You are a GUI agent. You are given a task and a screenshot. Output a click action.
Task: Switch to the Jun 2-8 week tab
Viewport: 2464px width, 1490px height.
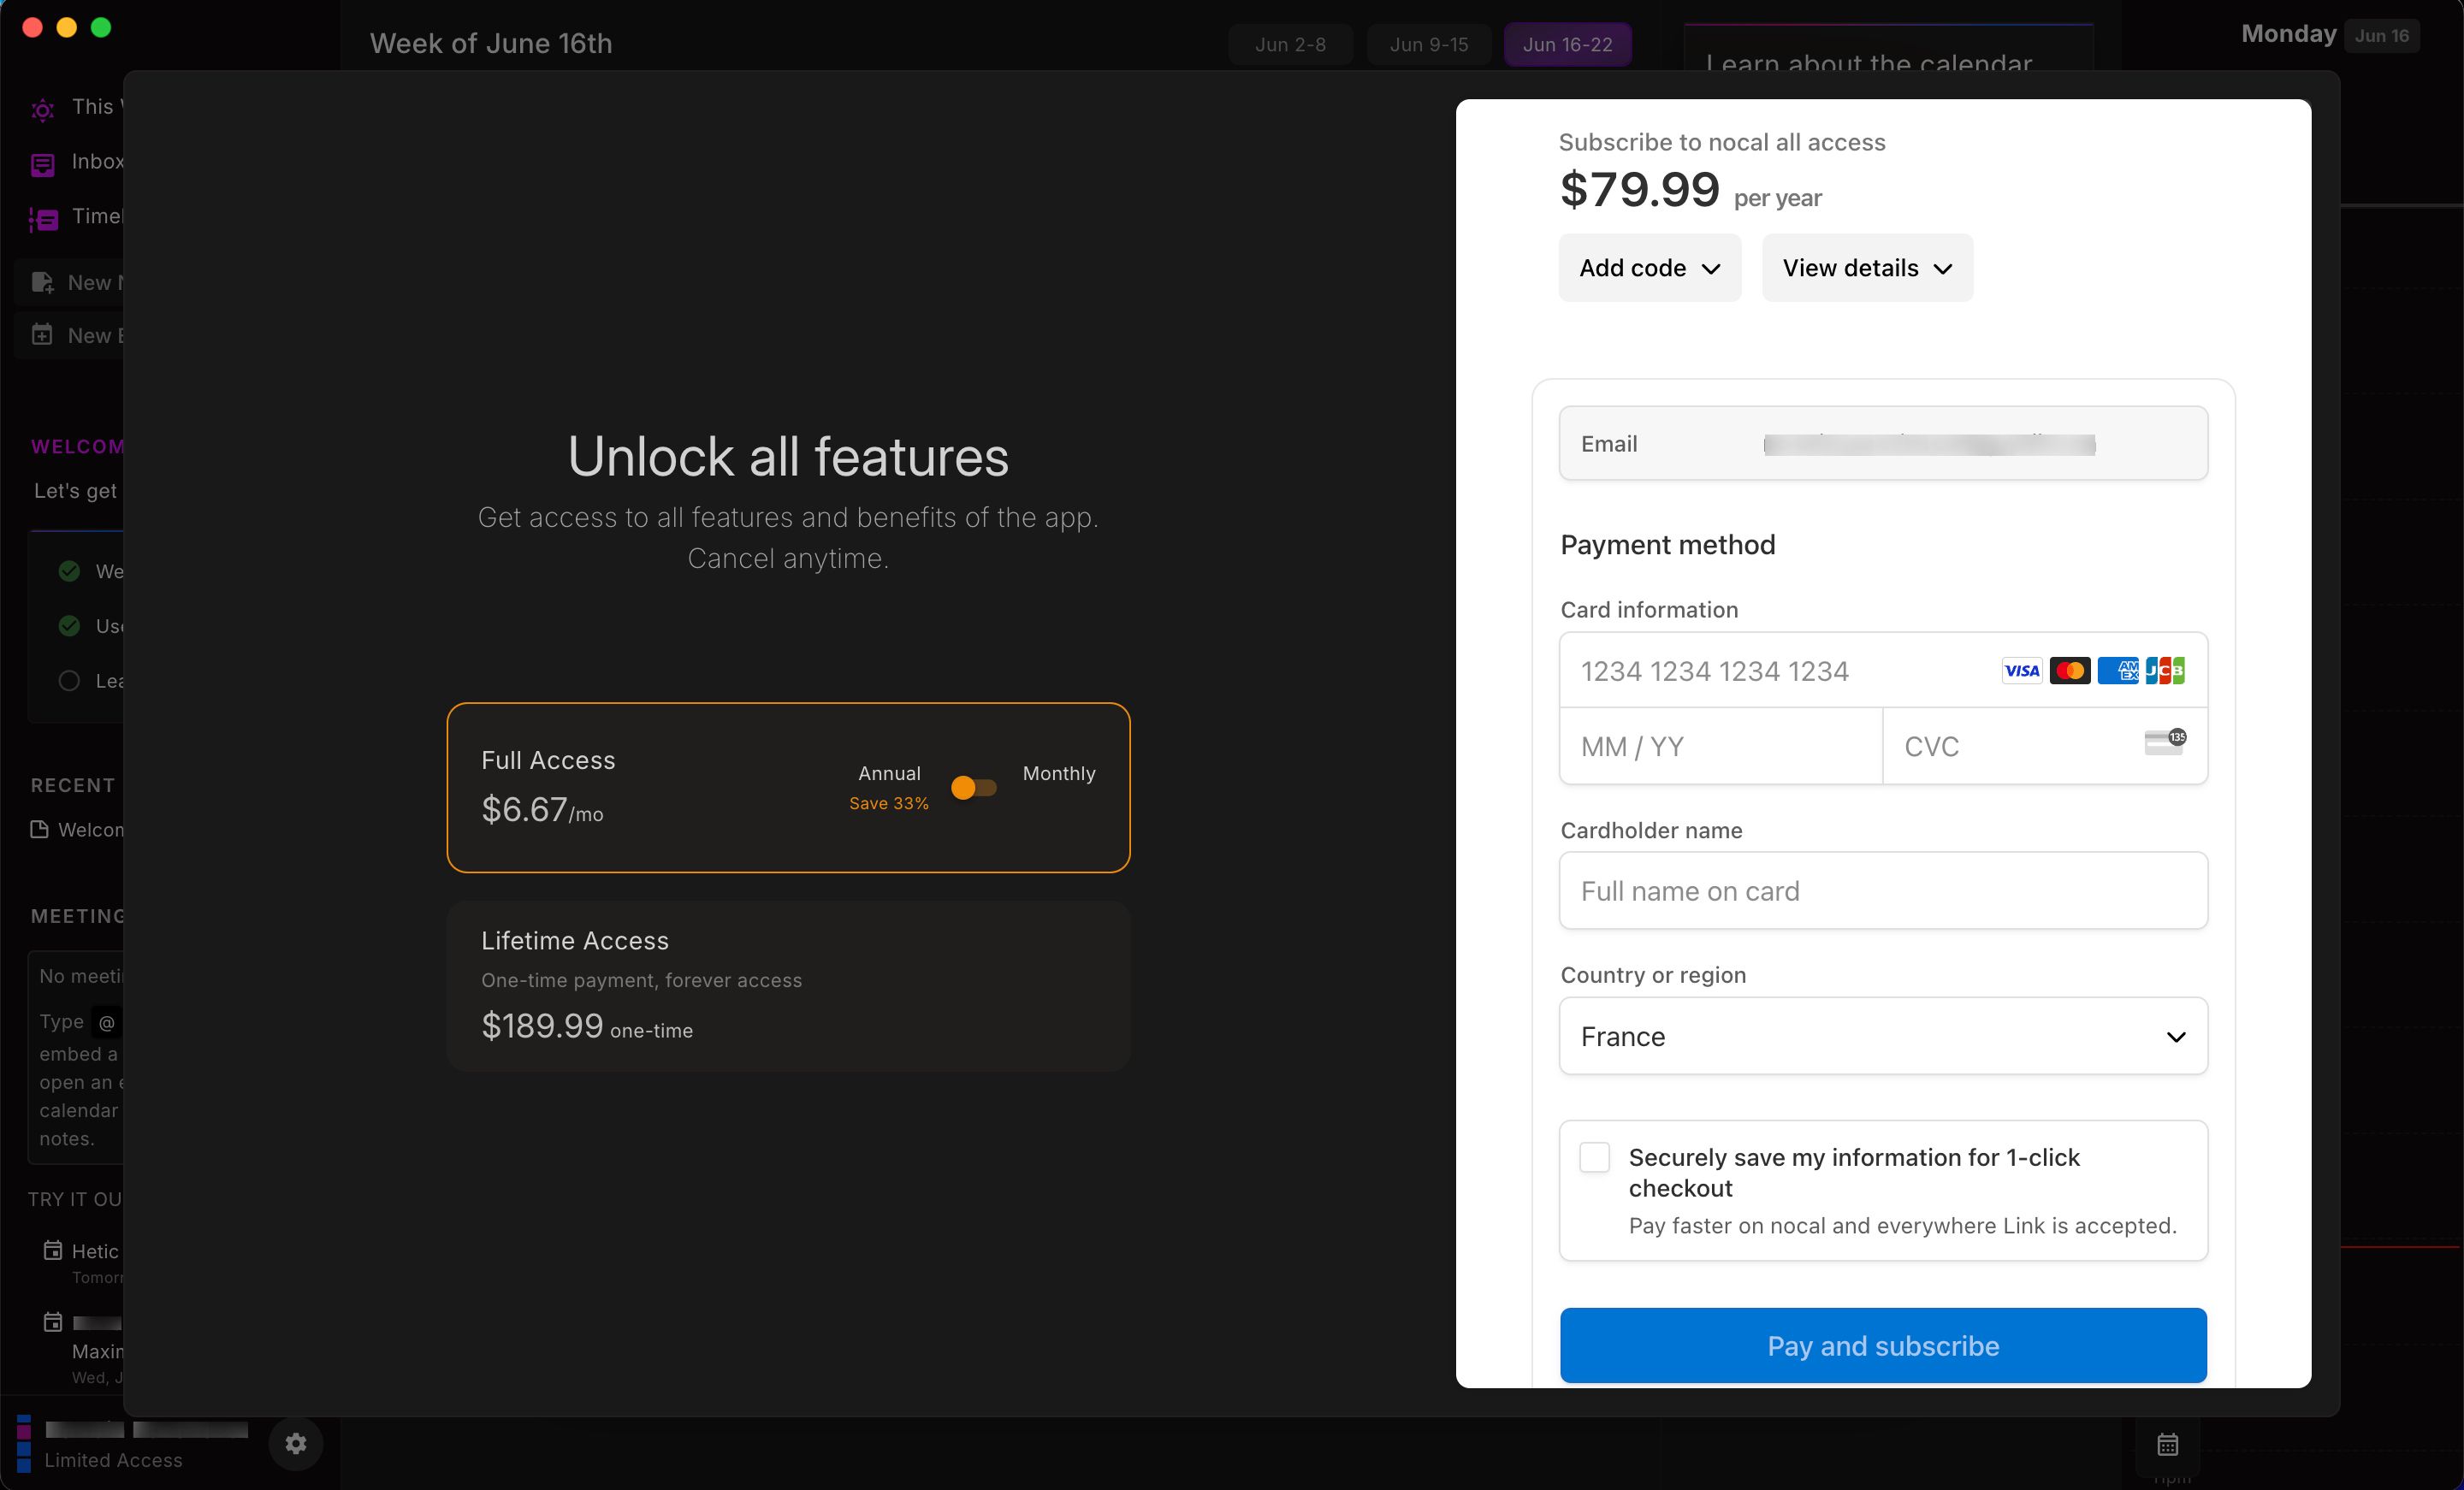point(1290,44)
